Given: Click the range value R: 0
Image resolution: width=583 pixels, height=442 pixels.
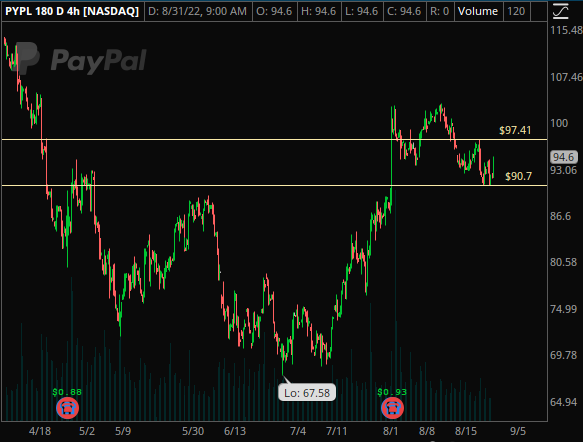Looking at the screenshot, I should (439, 11).
